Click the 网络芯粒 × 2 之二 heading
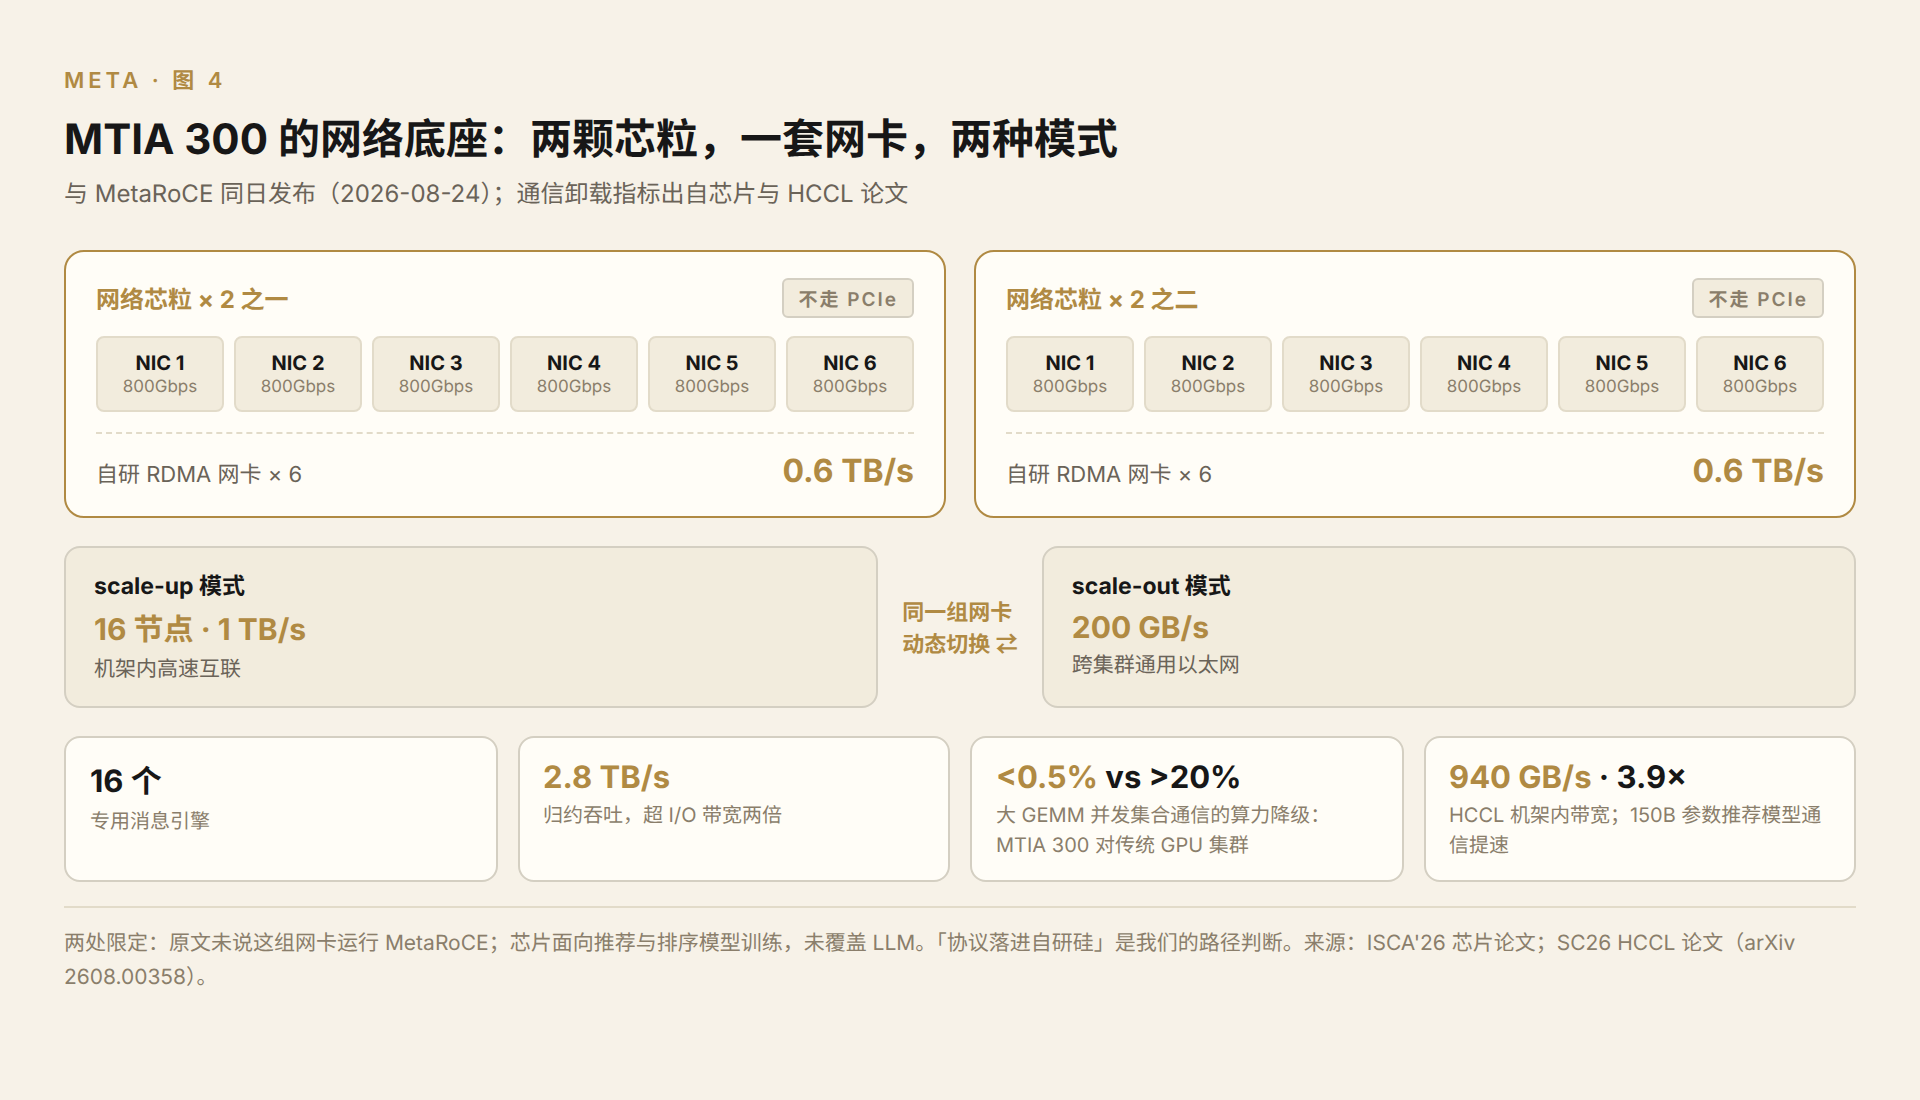Image resolution: width=1920 pixels, height=1100 pixels. [x=1102, y=299]
